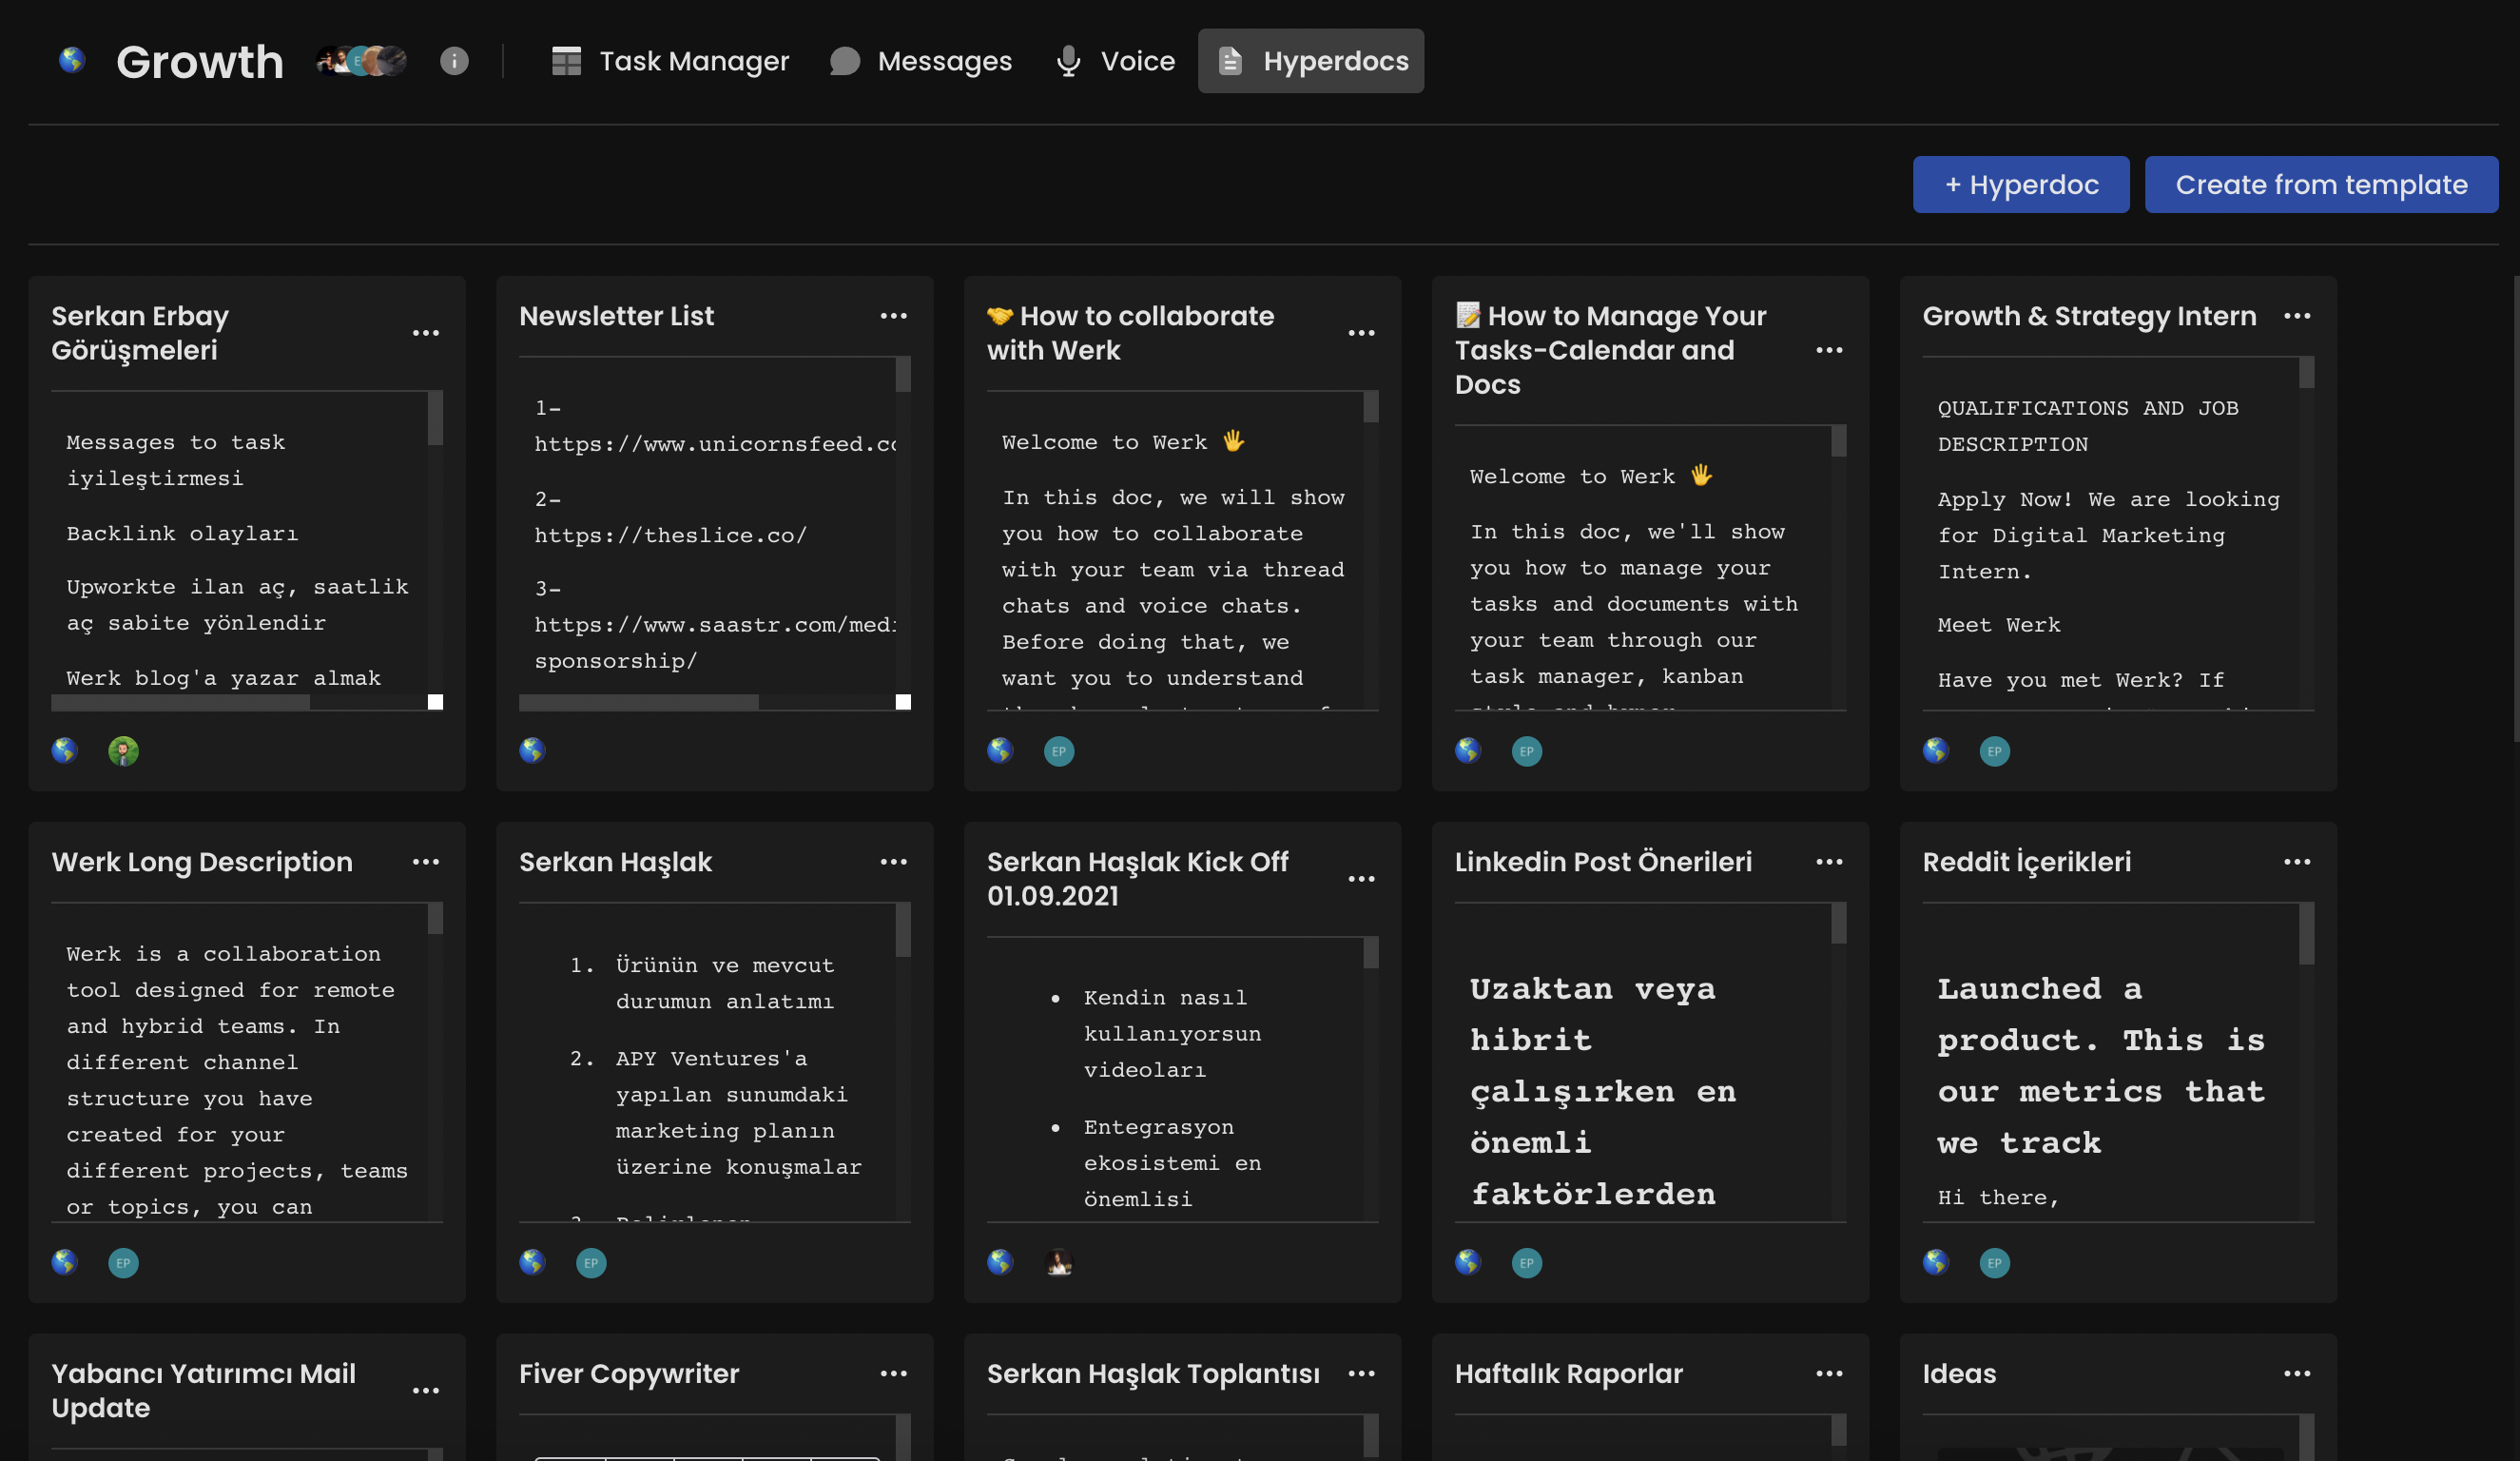The height and width of the screenshot is (1461, 2520).
Task: Click globe icon on Serkan Haşlak card
Action: click(533, 1262)
